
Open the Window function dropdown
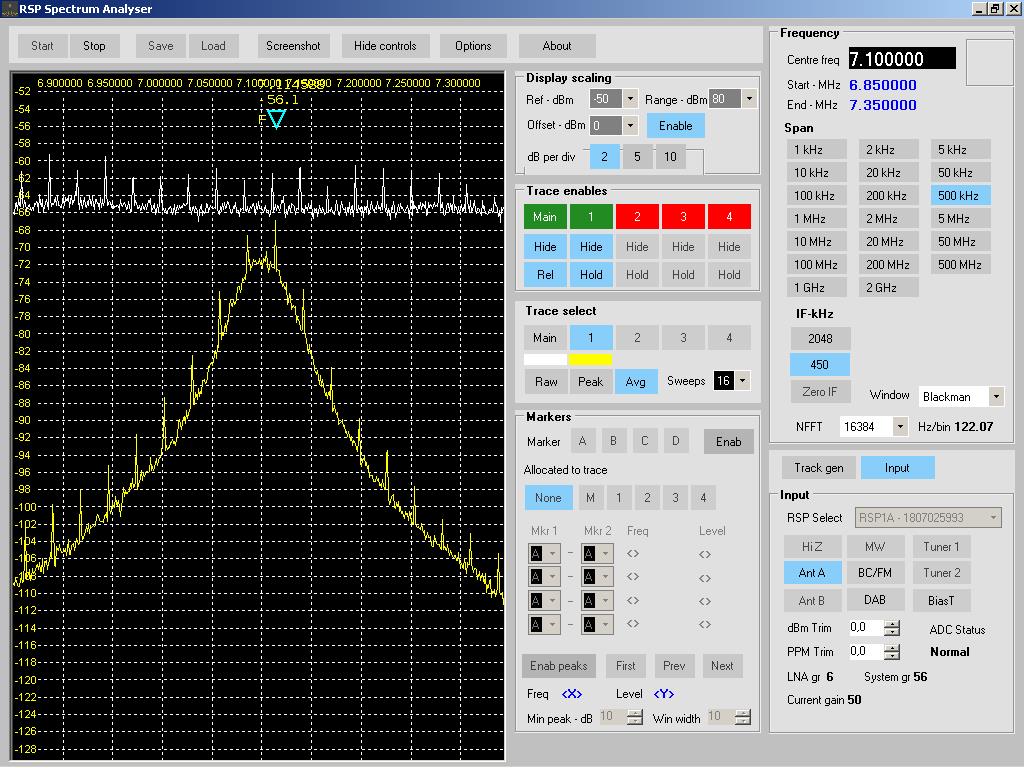995,396
